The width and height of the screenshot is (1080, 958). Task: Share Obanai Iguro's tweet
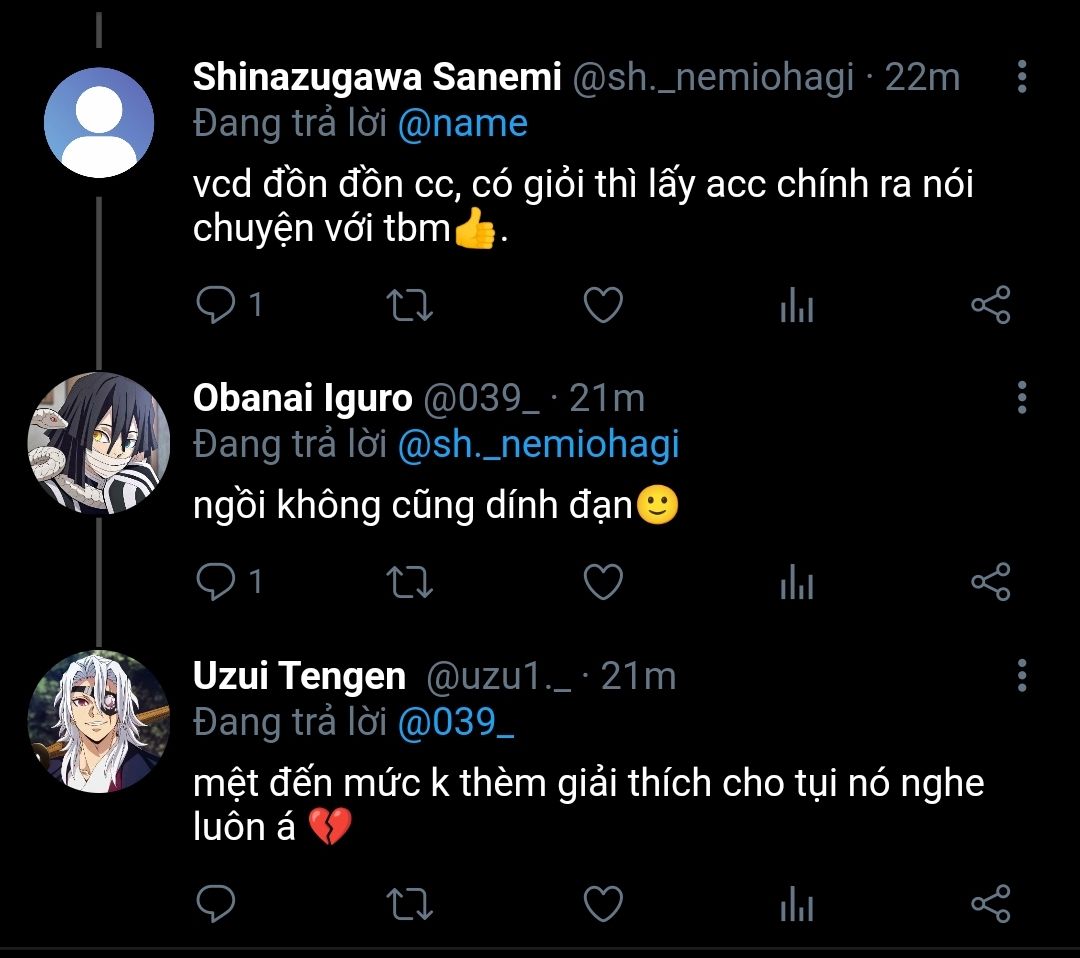991,582
